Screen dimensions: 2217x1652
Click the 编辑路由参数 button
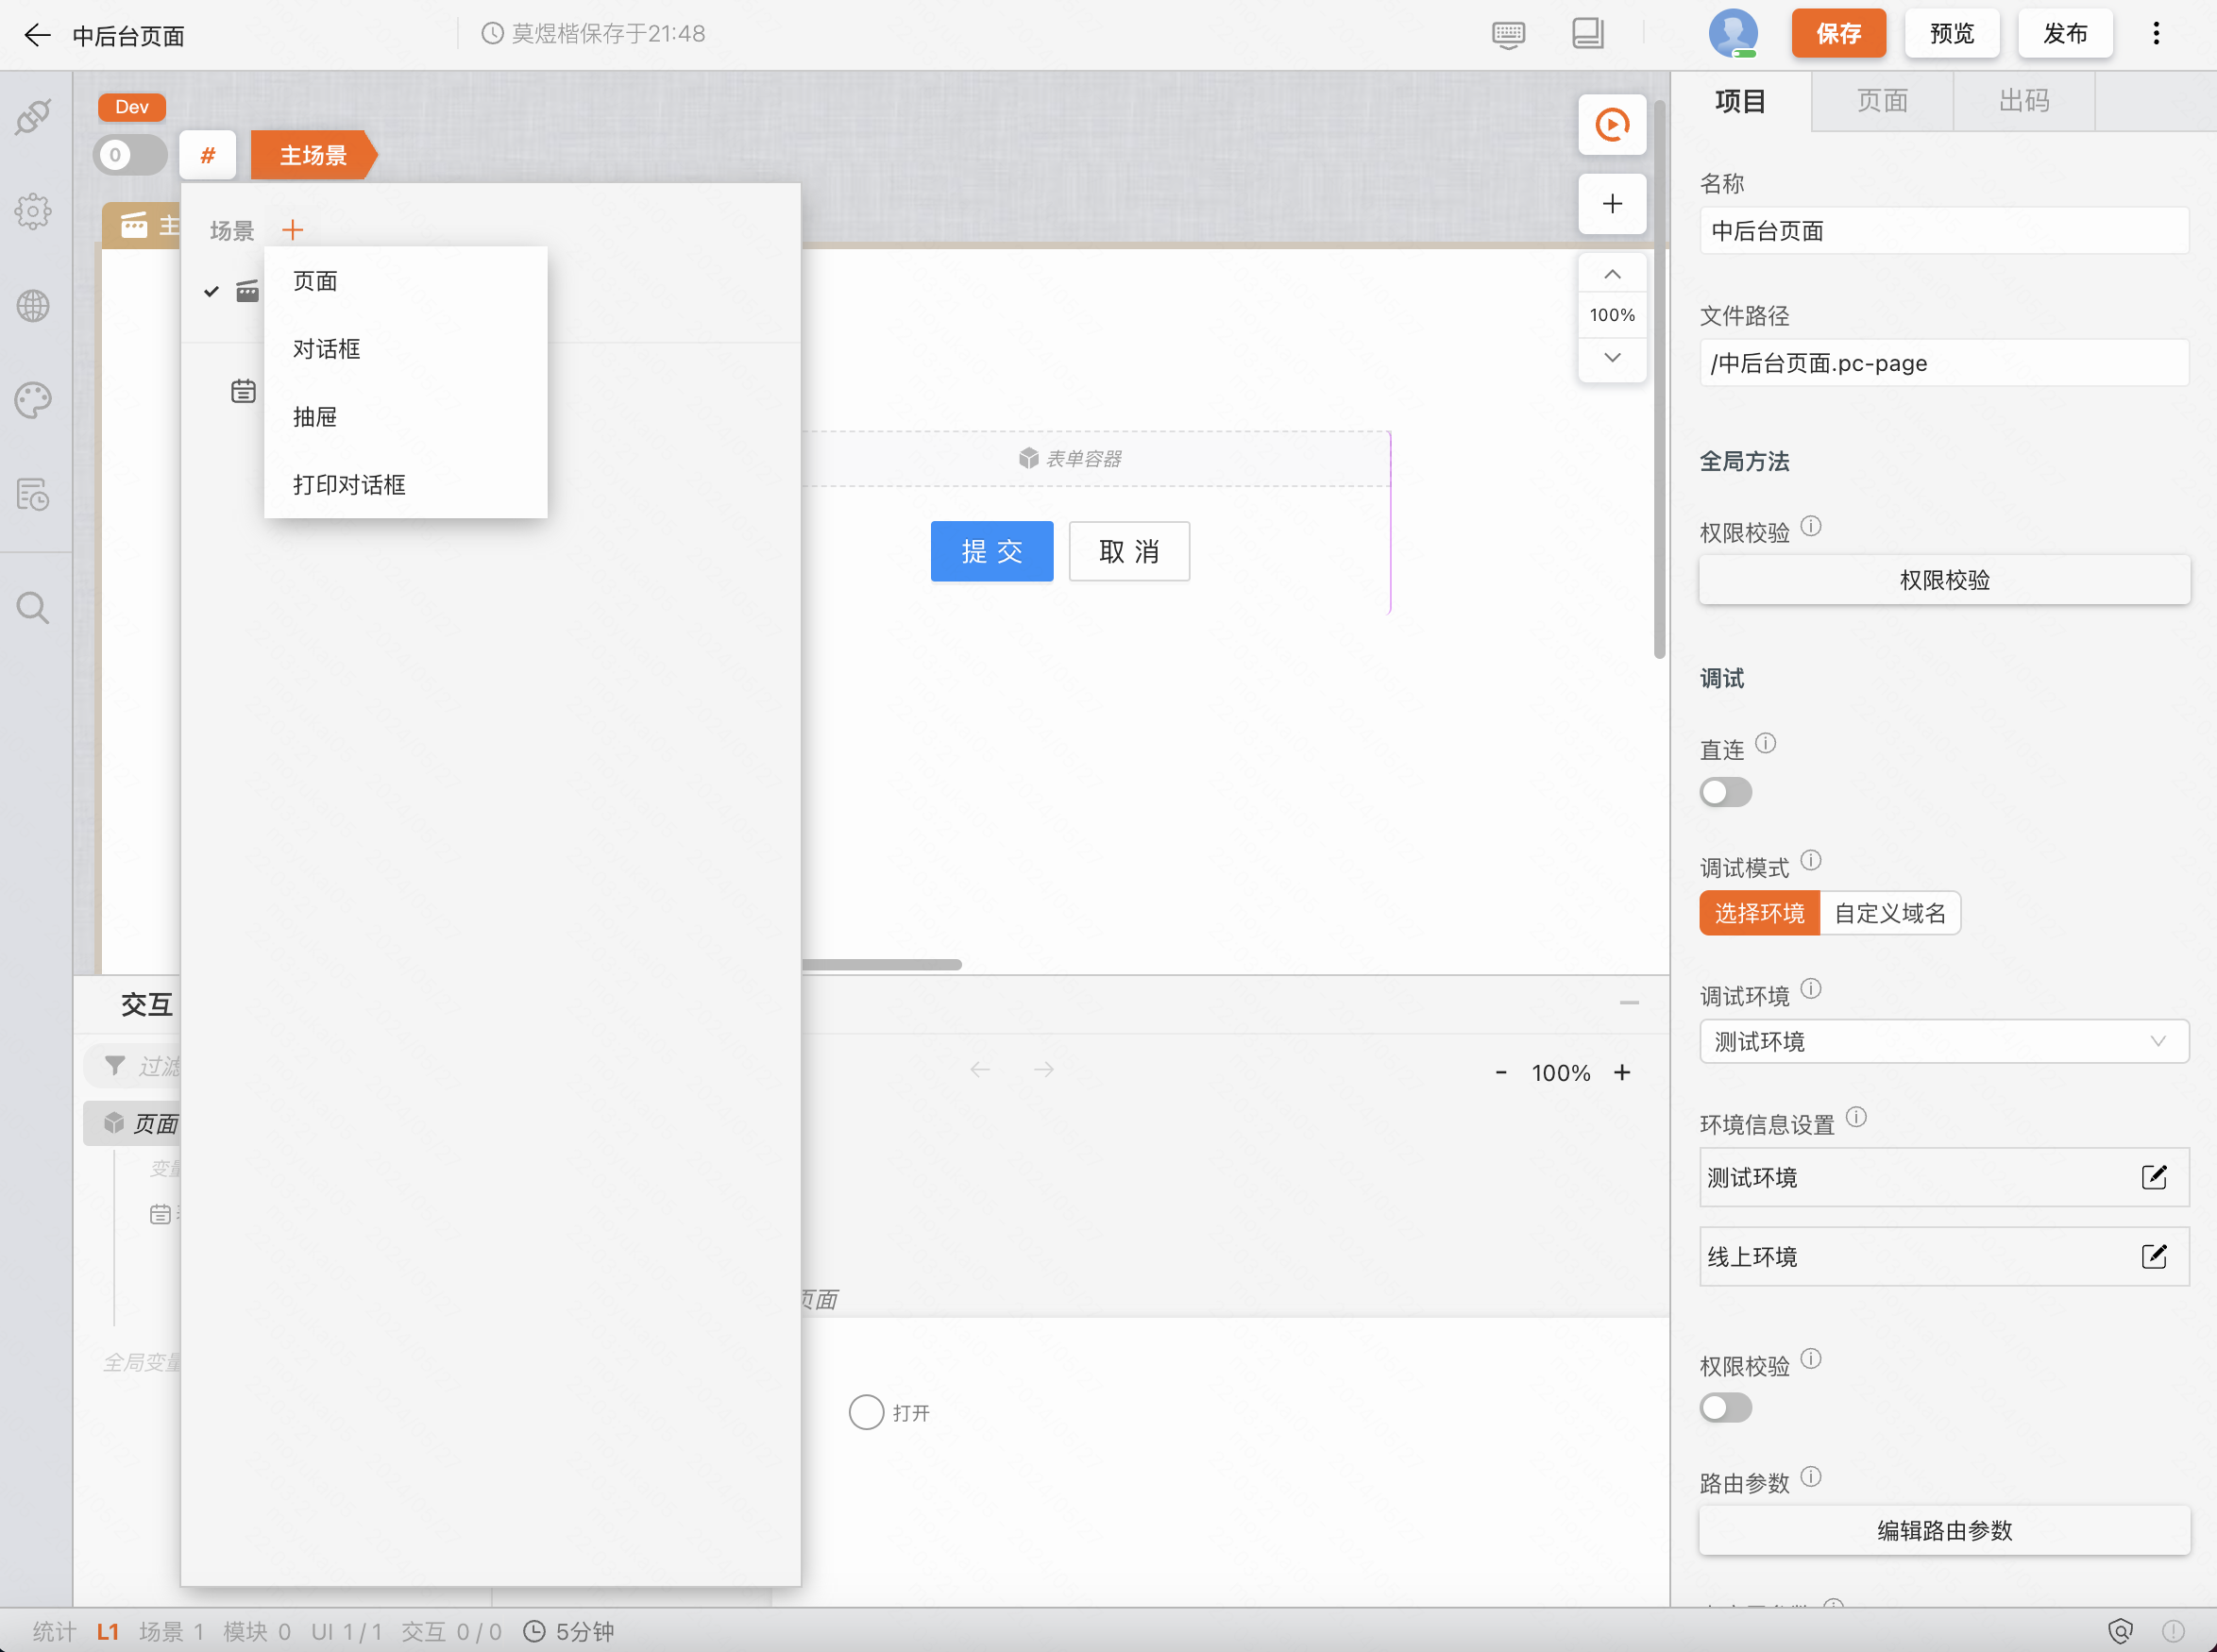coord(1943,1530)
